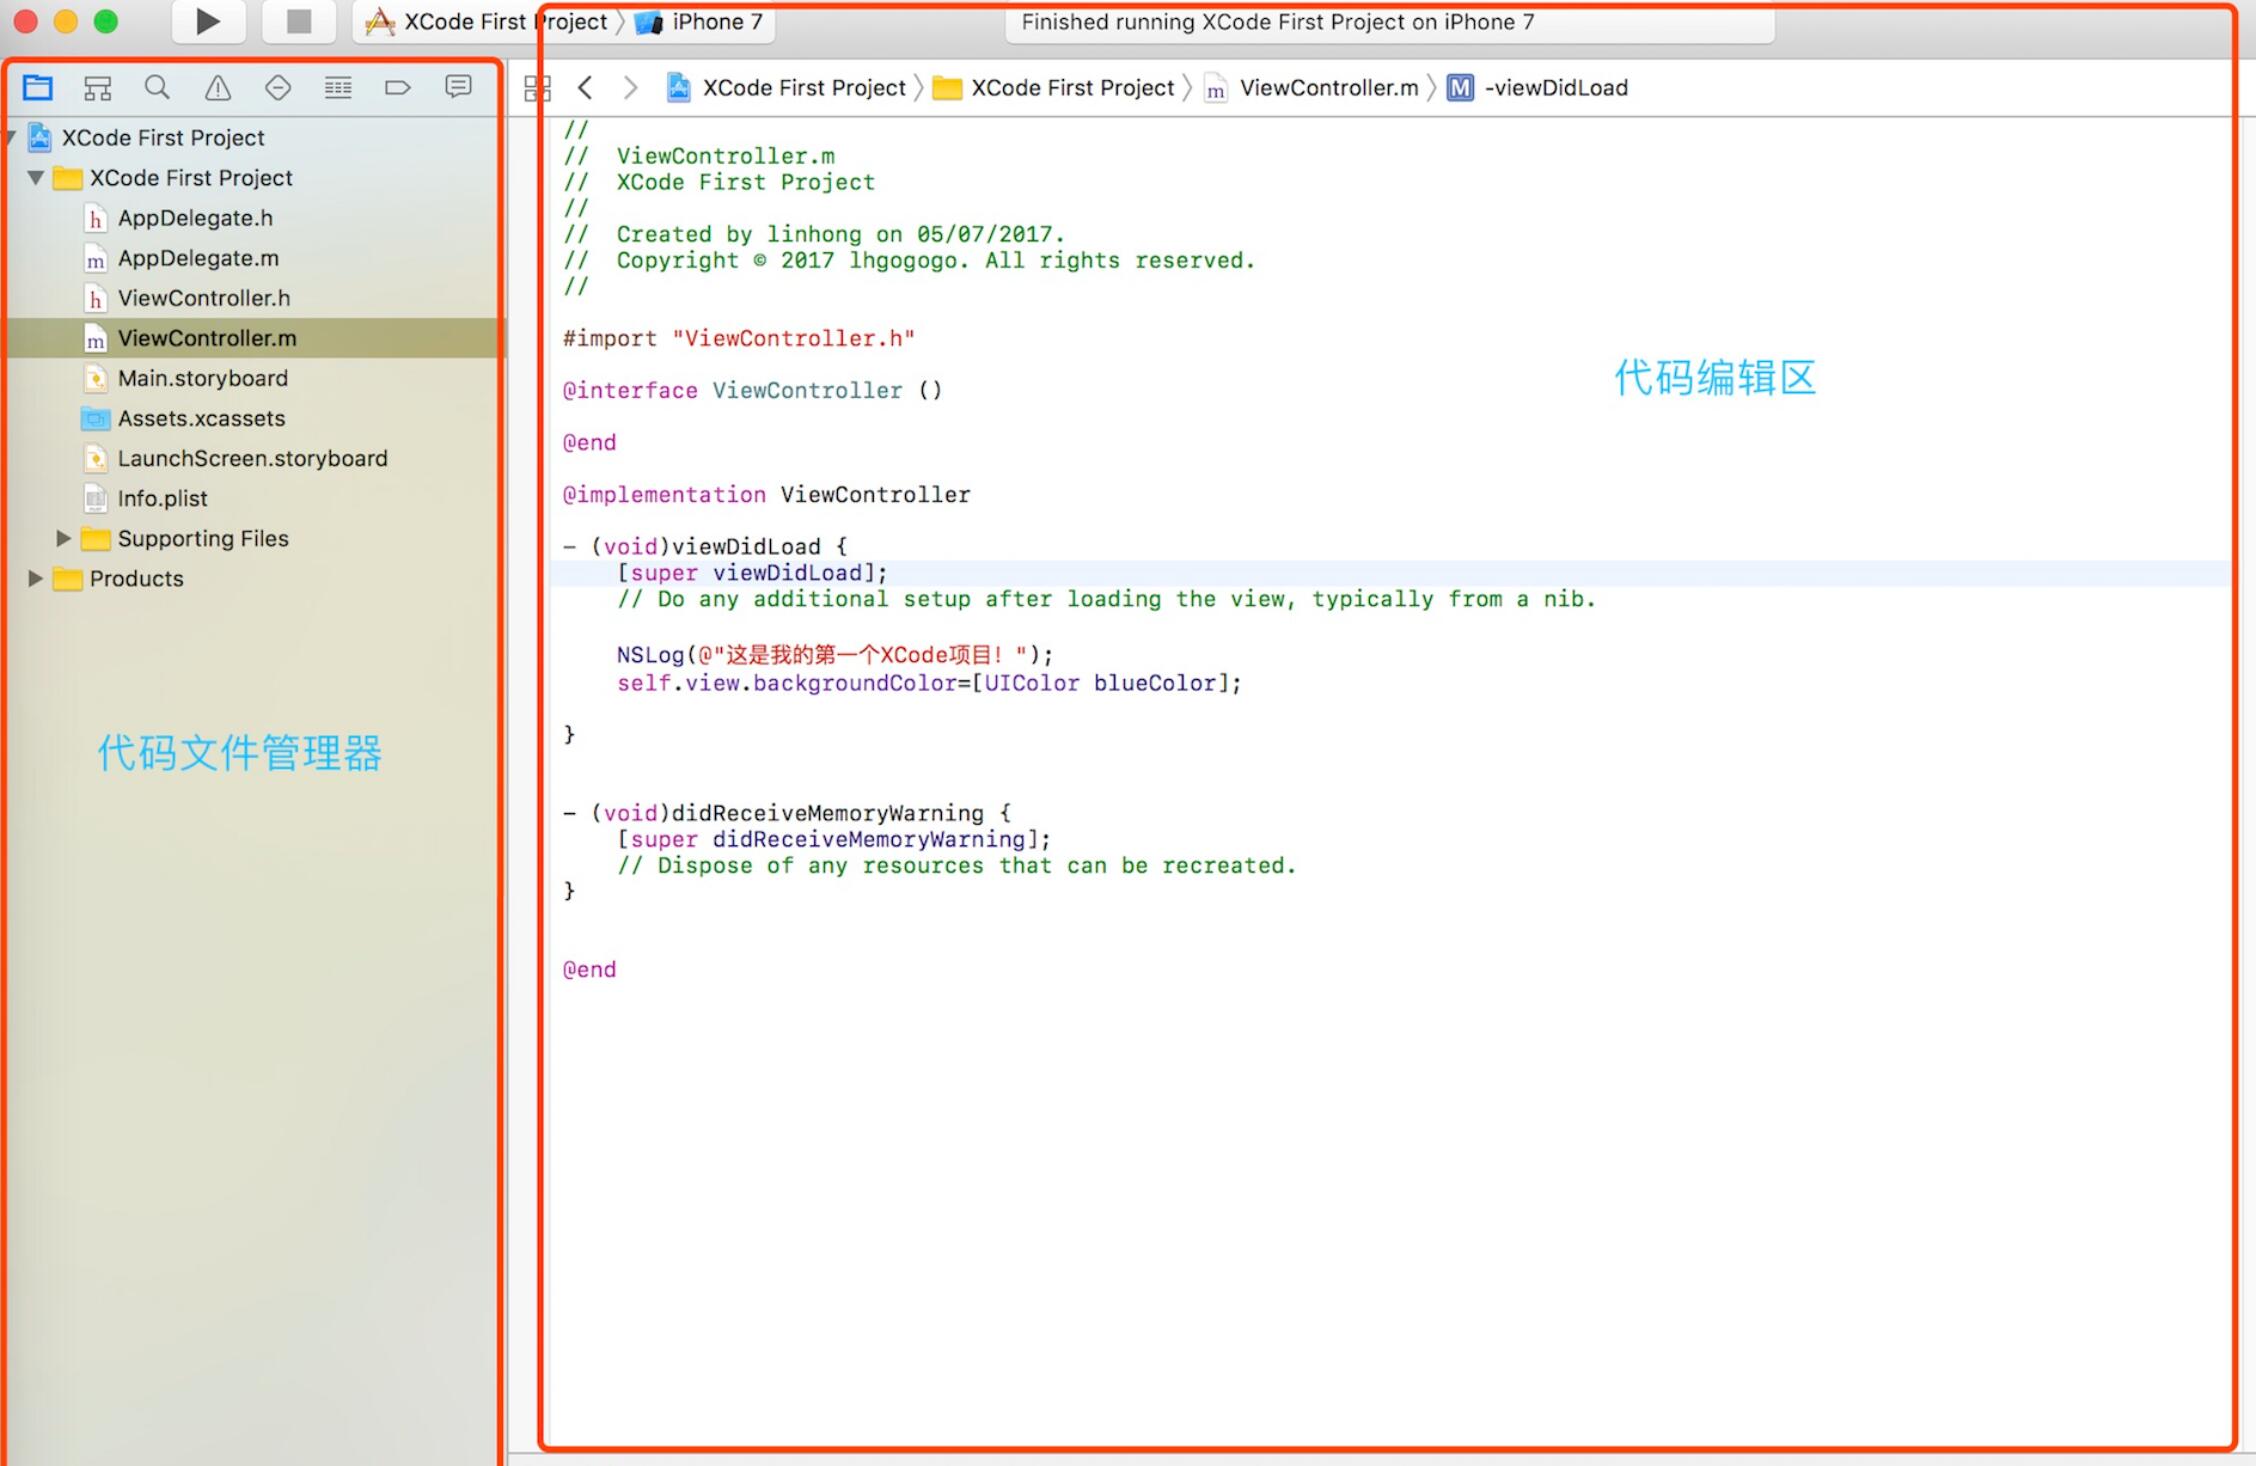Select ViewController.m in the navigator

coord(207,338)
